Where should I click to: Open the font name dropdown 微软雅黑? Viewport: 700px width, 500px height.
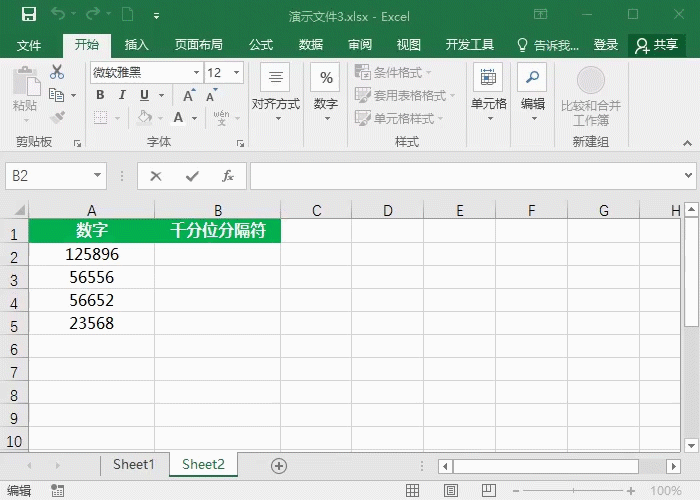pyautogui.click(x=196, y=72)
